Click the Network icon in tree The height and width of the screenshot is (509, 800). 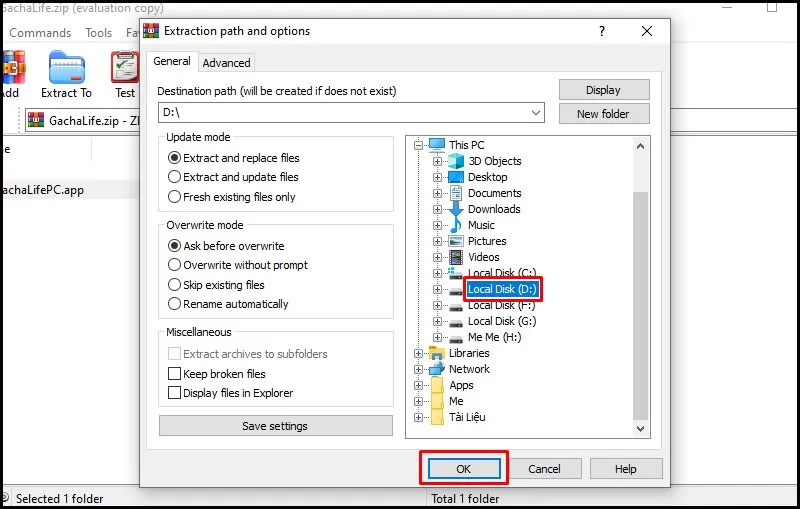coord(436,369)
